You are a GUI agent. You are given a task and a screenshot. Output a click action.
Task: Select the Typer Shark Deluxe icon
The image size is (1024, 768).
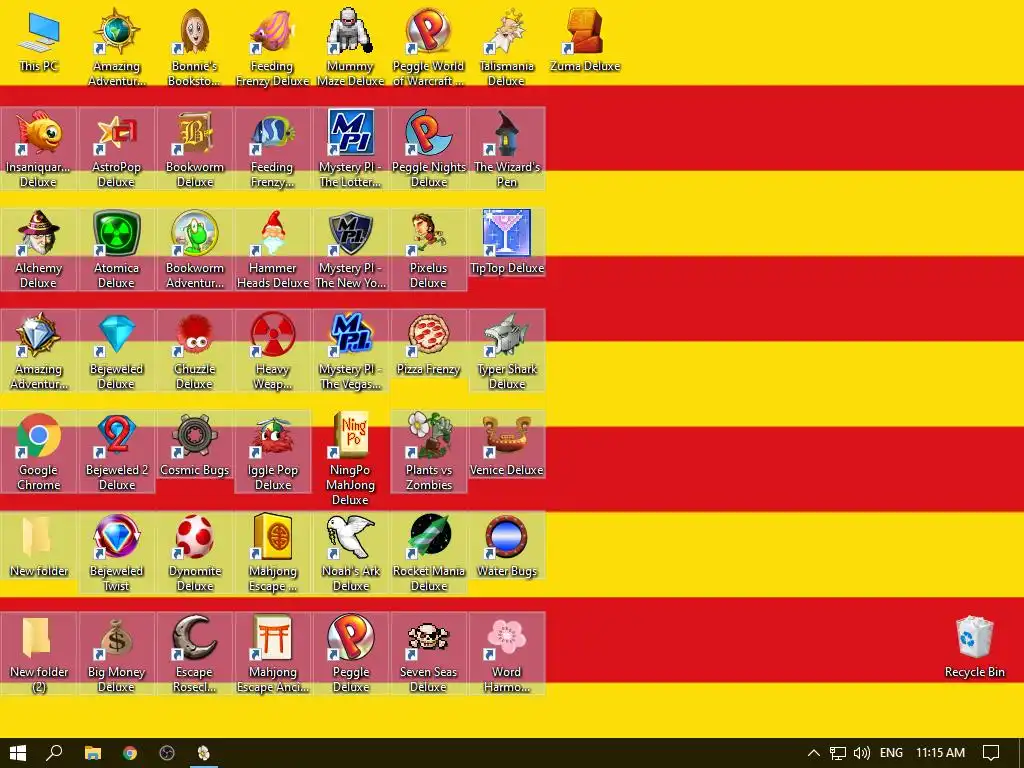507,351
